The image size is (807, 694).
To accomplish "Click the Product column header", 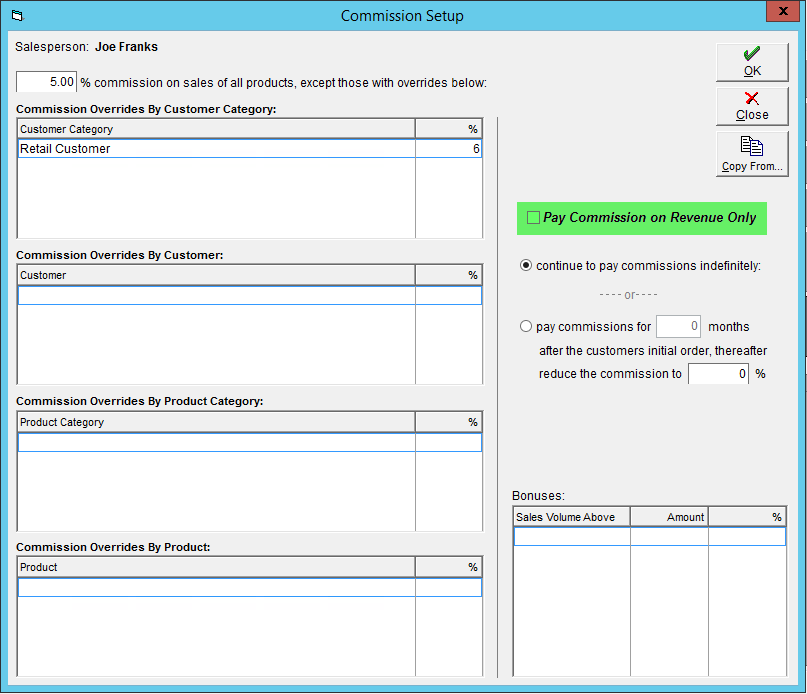I will tap(216, 567).
